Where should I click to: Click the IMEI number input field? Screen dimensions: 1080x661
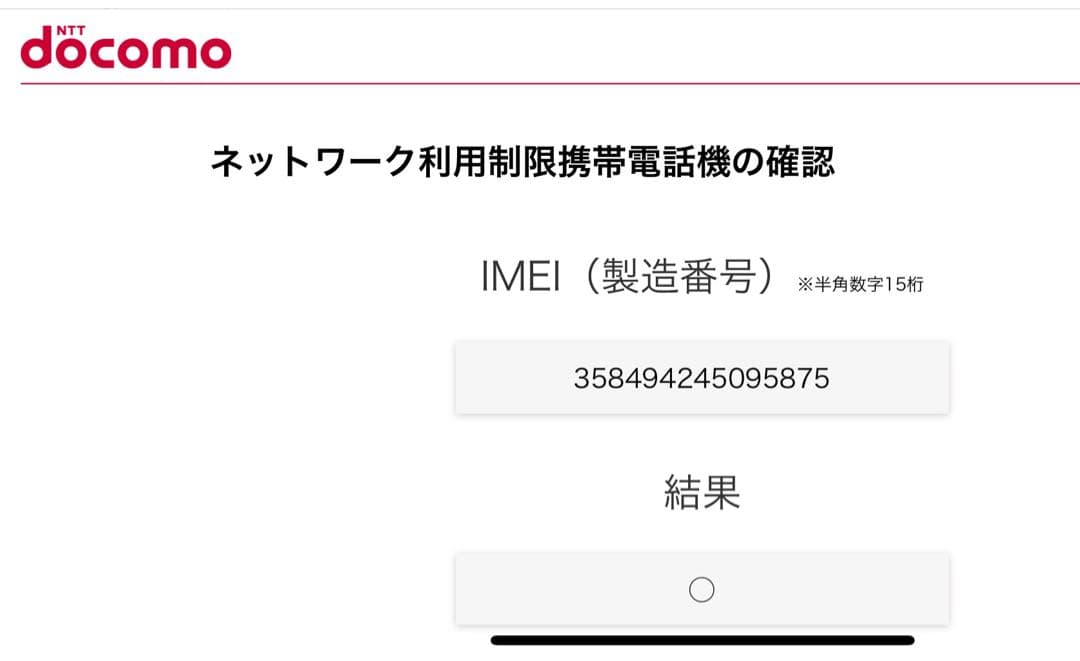tap(702, 378)
